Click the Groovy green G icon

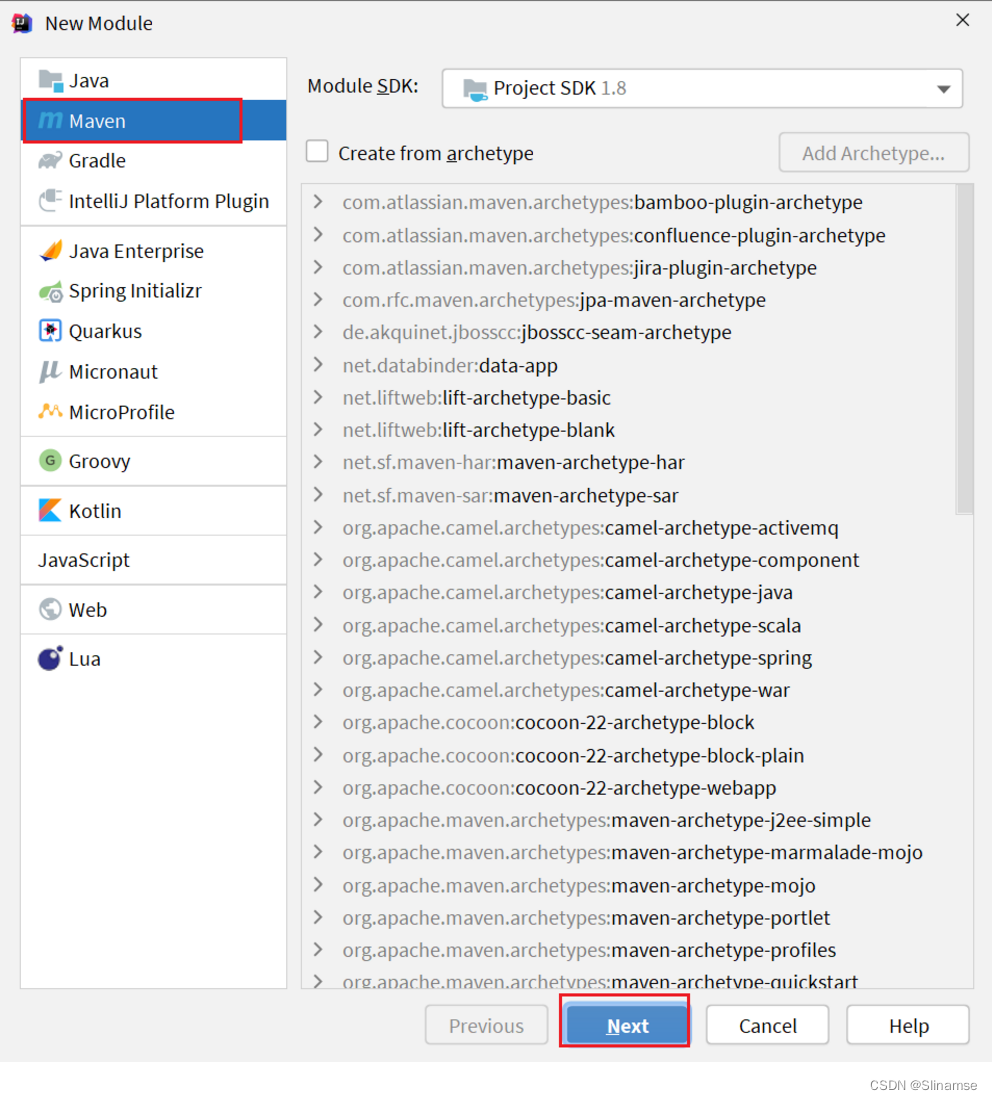point(50,461)
